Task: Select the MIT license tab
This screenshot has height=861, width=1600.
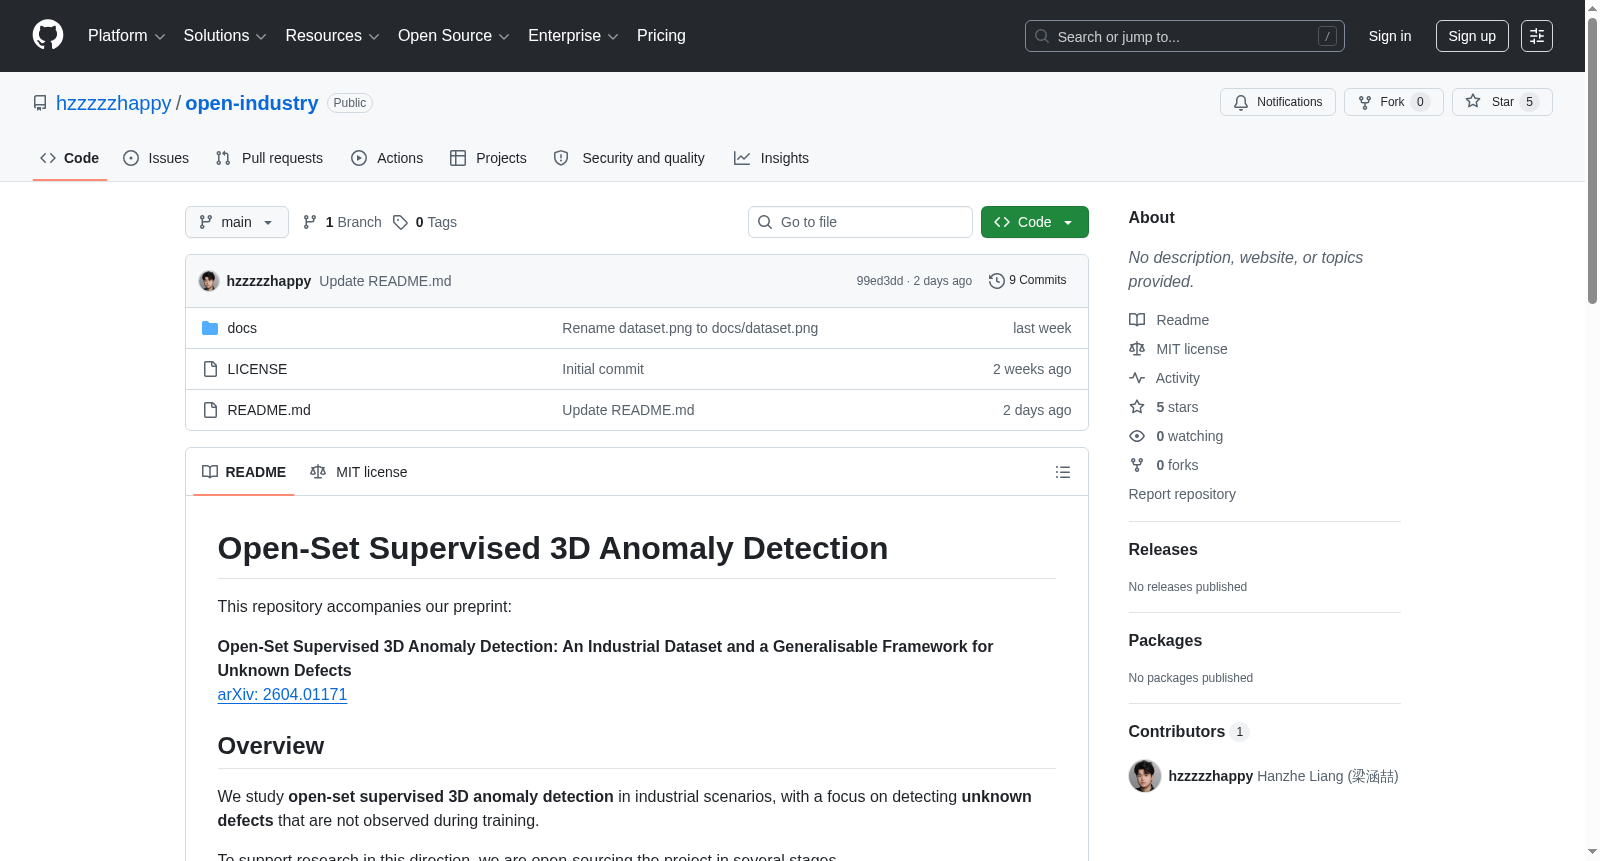Action: click(x=359, y=472)
